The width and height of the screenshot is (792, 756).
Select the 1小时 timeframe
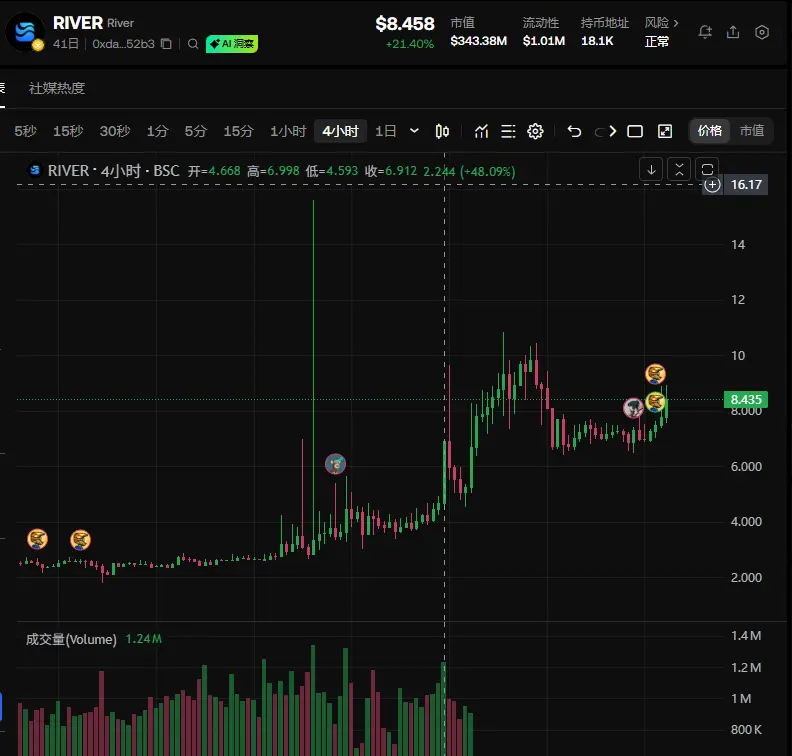288,131
